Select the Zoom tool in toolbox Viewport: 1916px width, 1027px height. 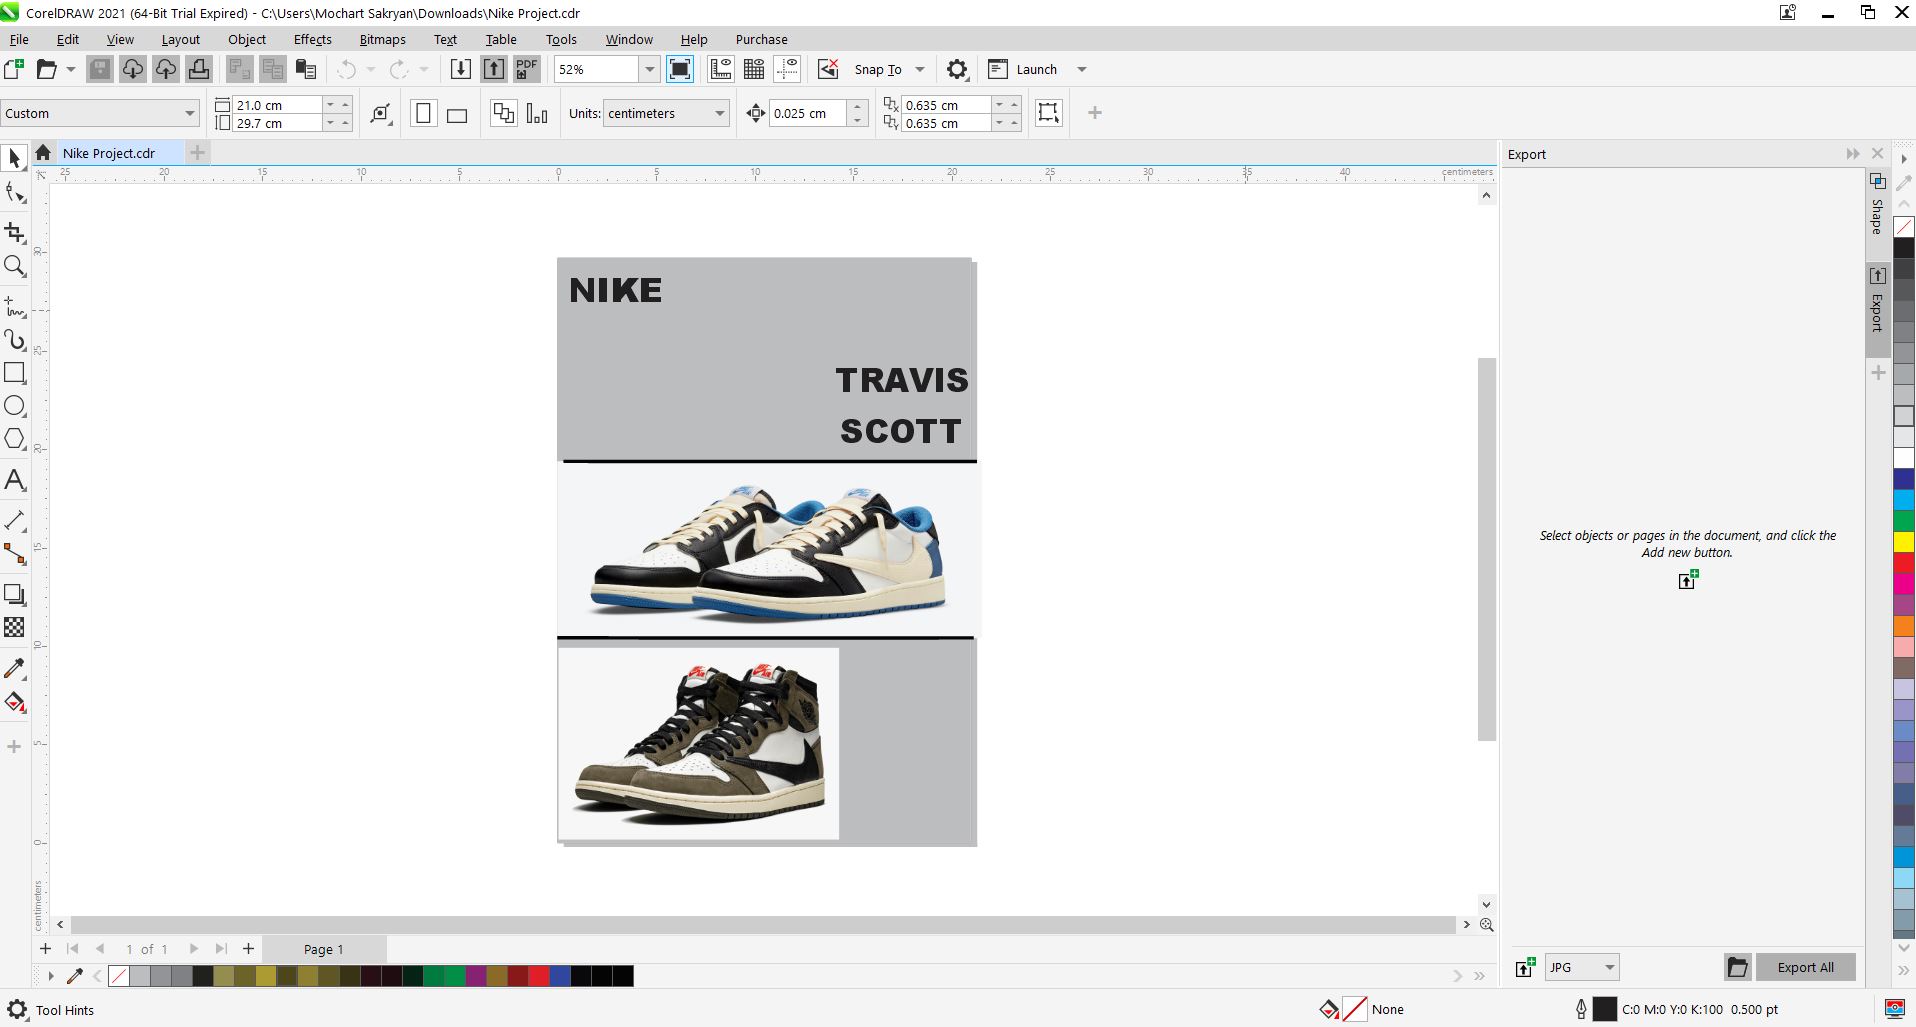tap(14, 266)
